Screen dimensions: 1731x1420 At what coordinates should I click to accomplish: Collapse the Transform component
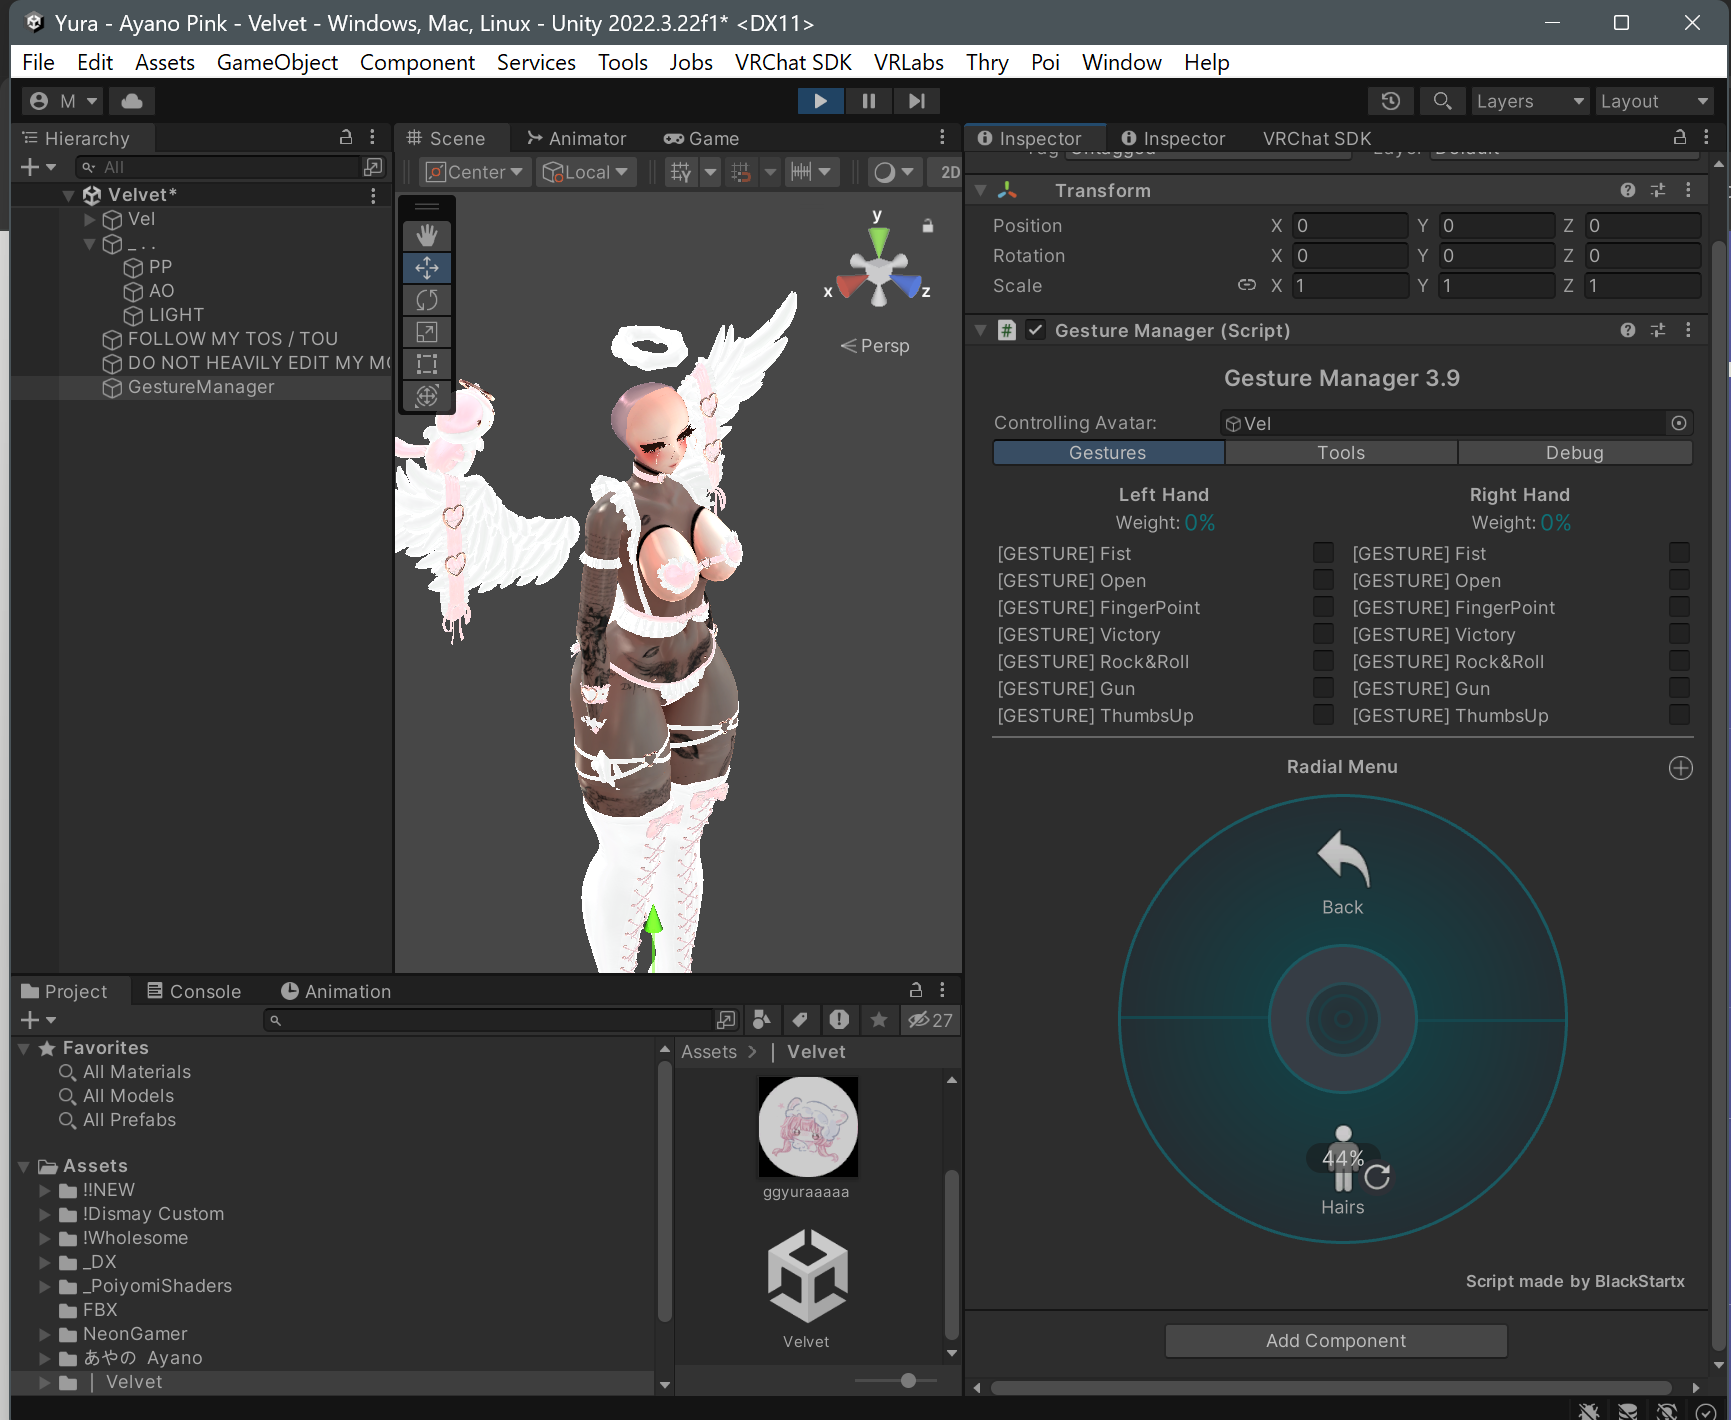click(x=981, y=190)
